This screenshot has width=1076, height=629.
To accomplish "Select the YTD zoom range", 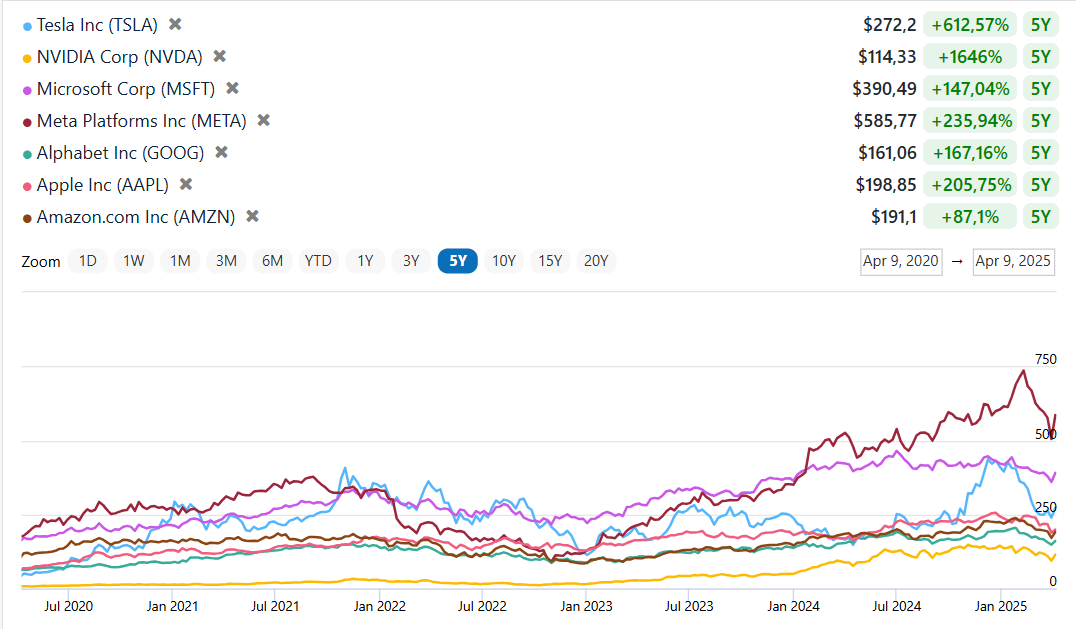I will pyautogui.click(x=318, y=261).
